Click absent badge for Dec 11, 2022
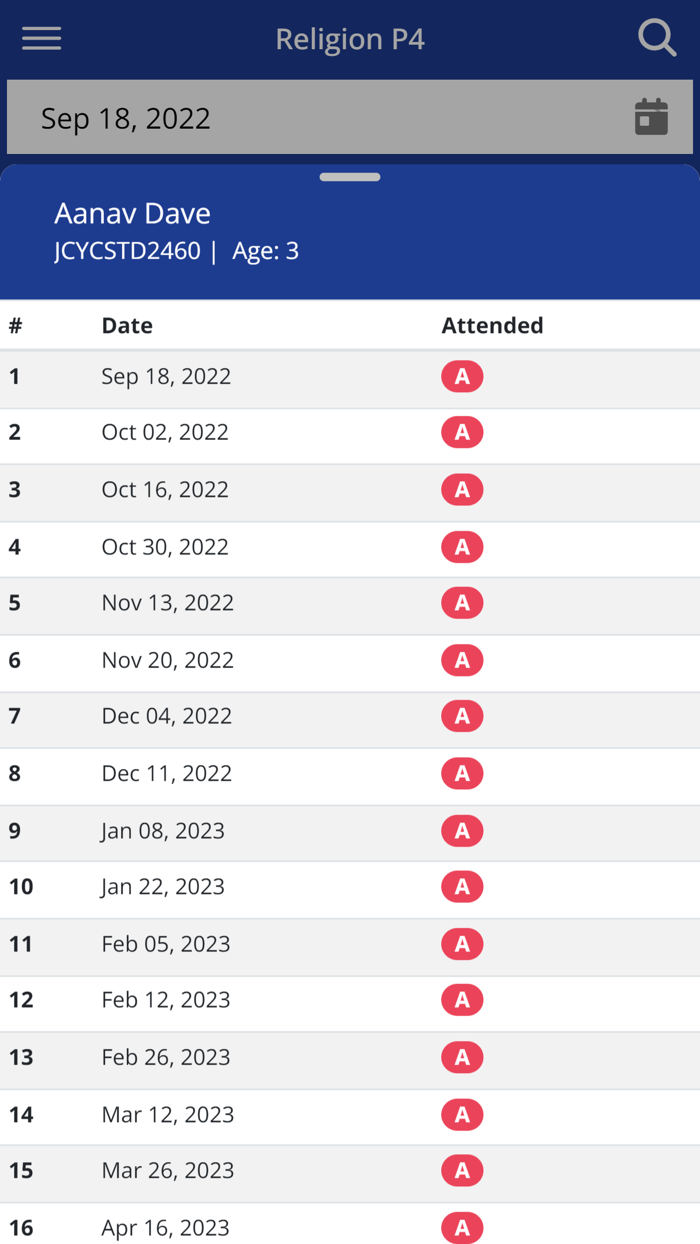Image resolution: width=700 pixels, height=1244 pixels. click(462, 773)
